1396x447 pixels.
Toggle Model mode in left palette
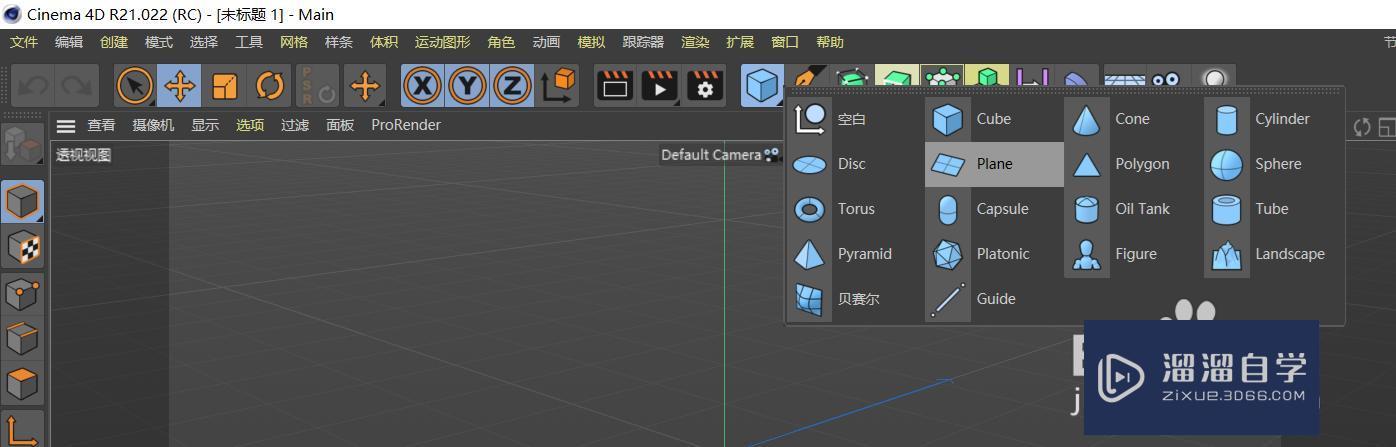click(x=22, y=201)
